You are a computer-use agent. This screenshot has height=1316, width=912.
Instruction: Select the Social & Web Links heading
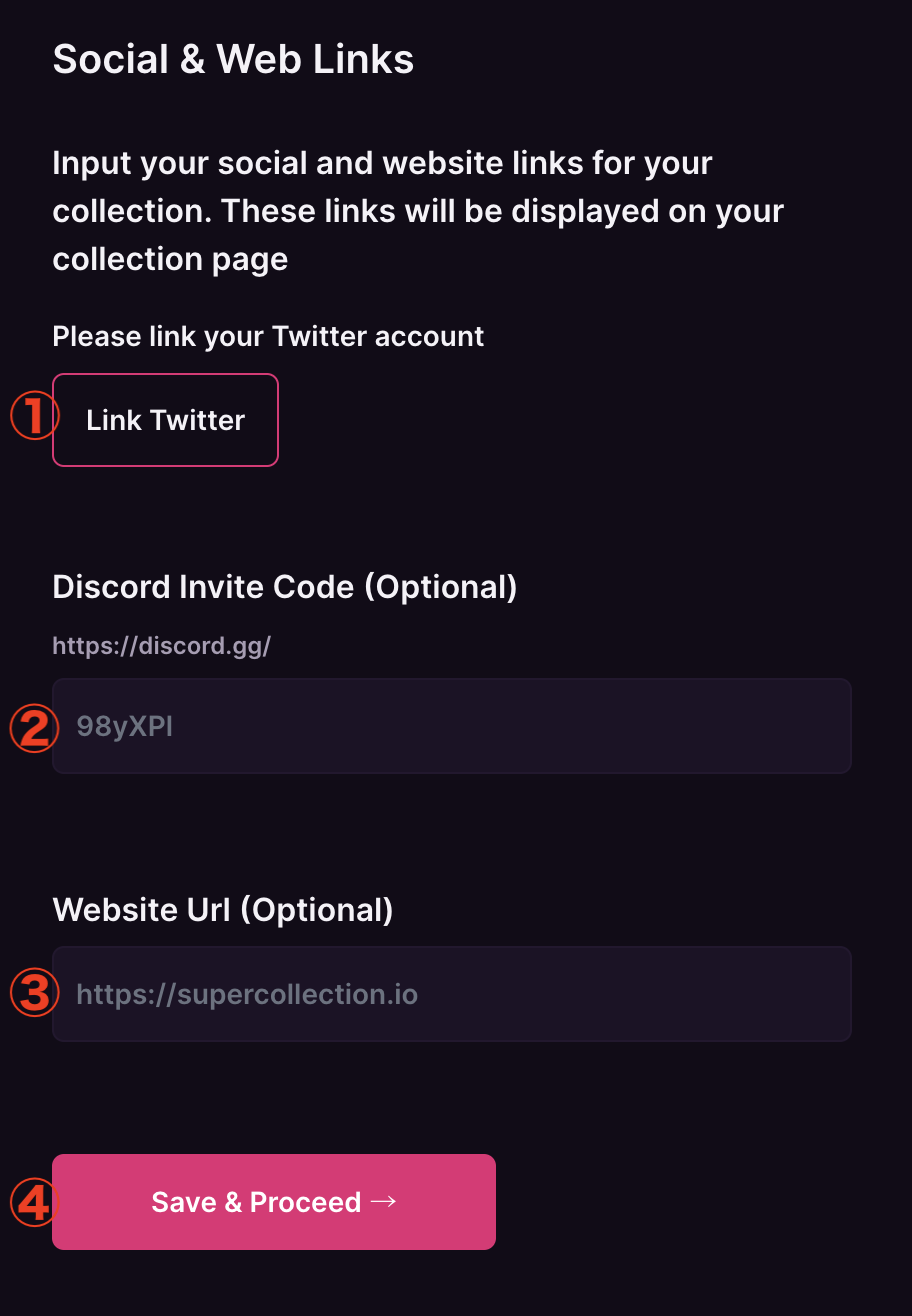point(233,59)
